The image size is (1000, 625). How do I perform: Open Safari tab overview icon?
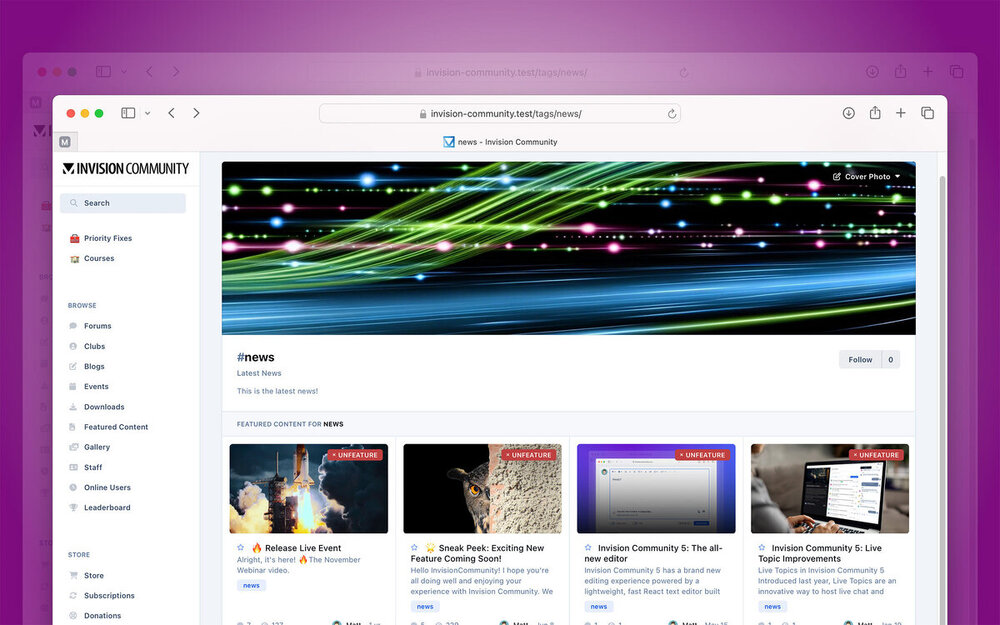coord(927,113)
